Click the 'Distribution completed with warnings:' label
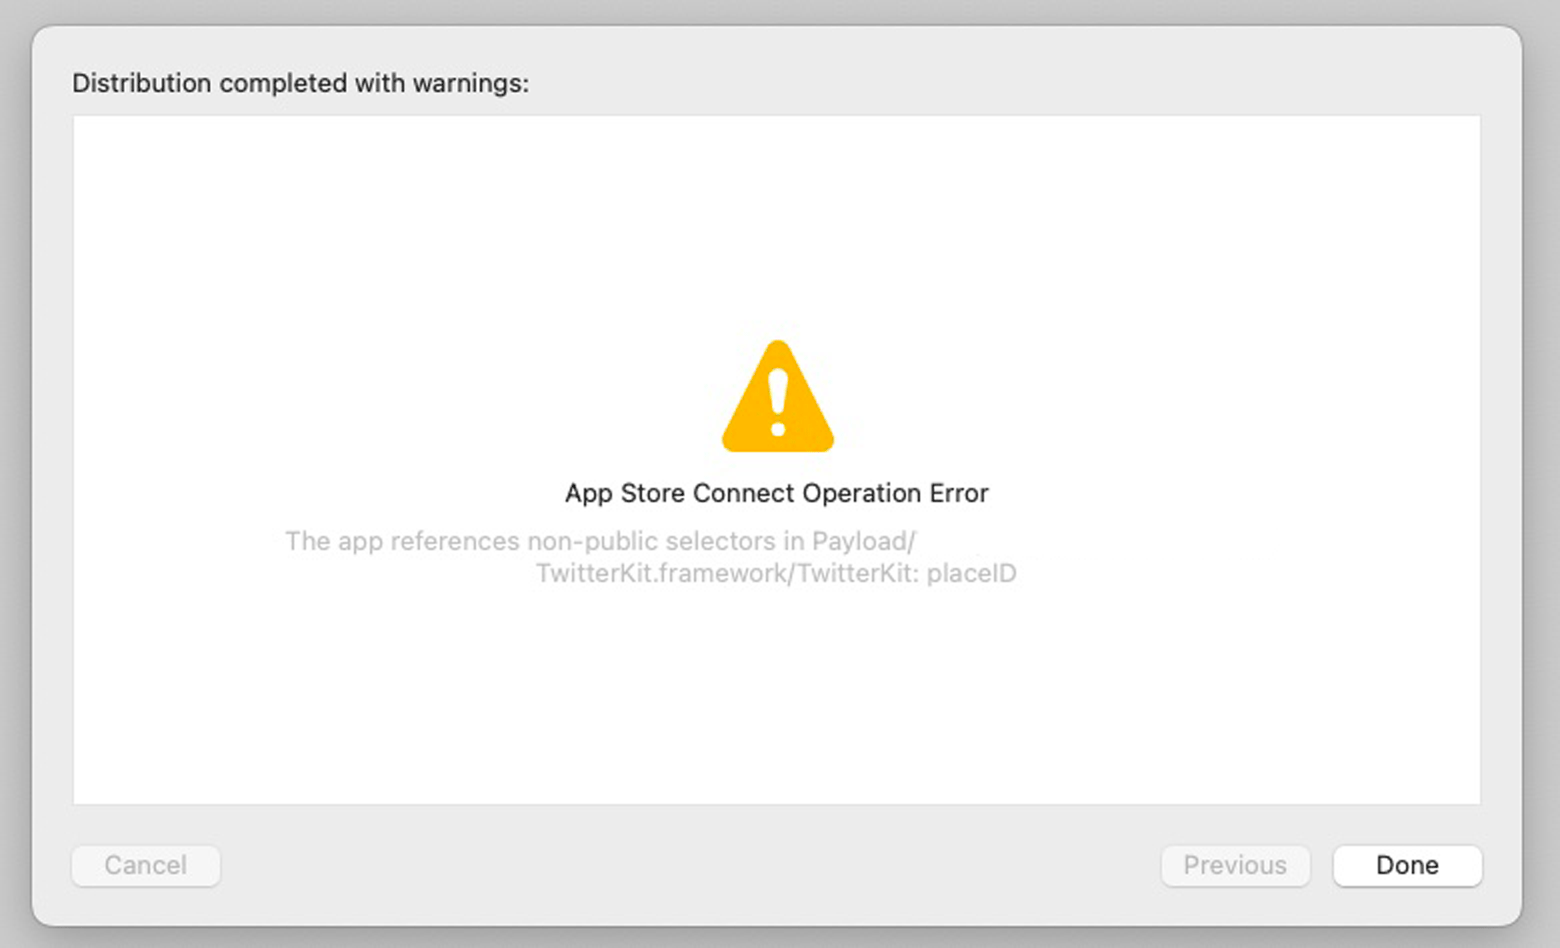 [300, 83]
